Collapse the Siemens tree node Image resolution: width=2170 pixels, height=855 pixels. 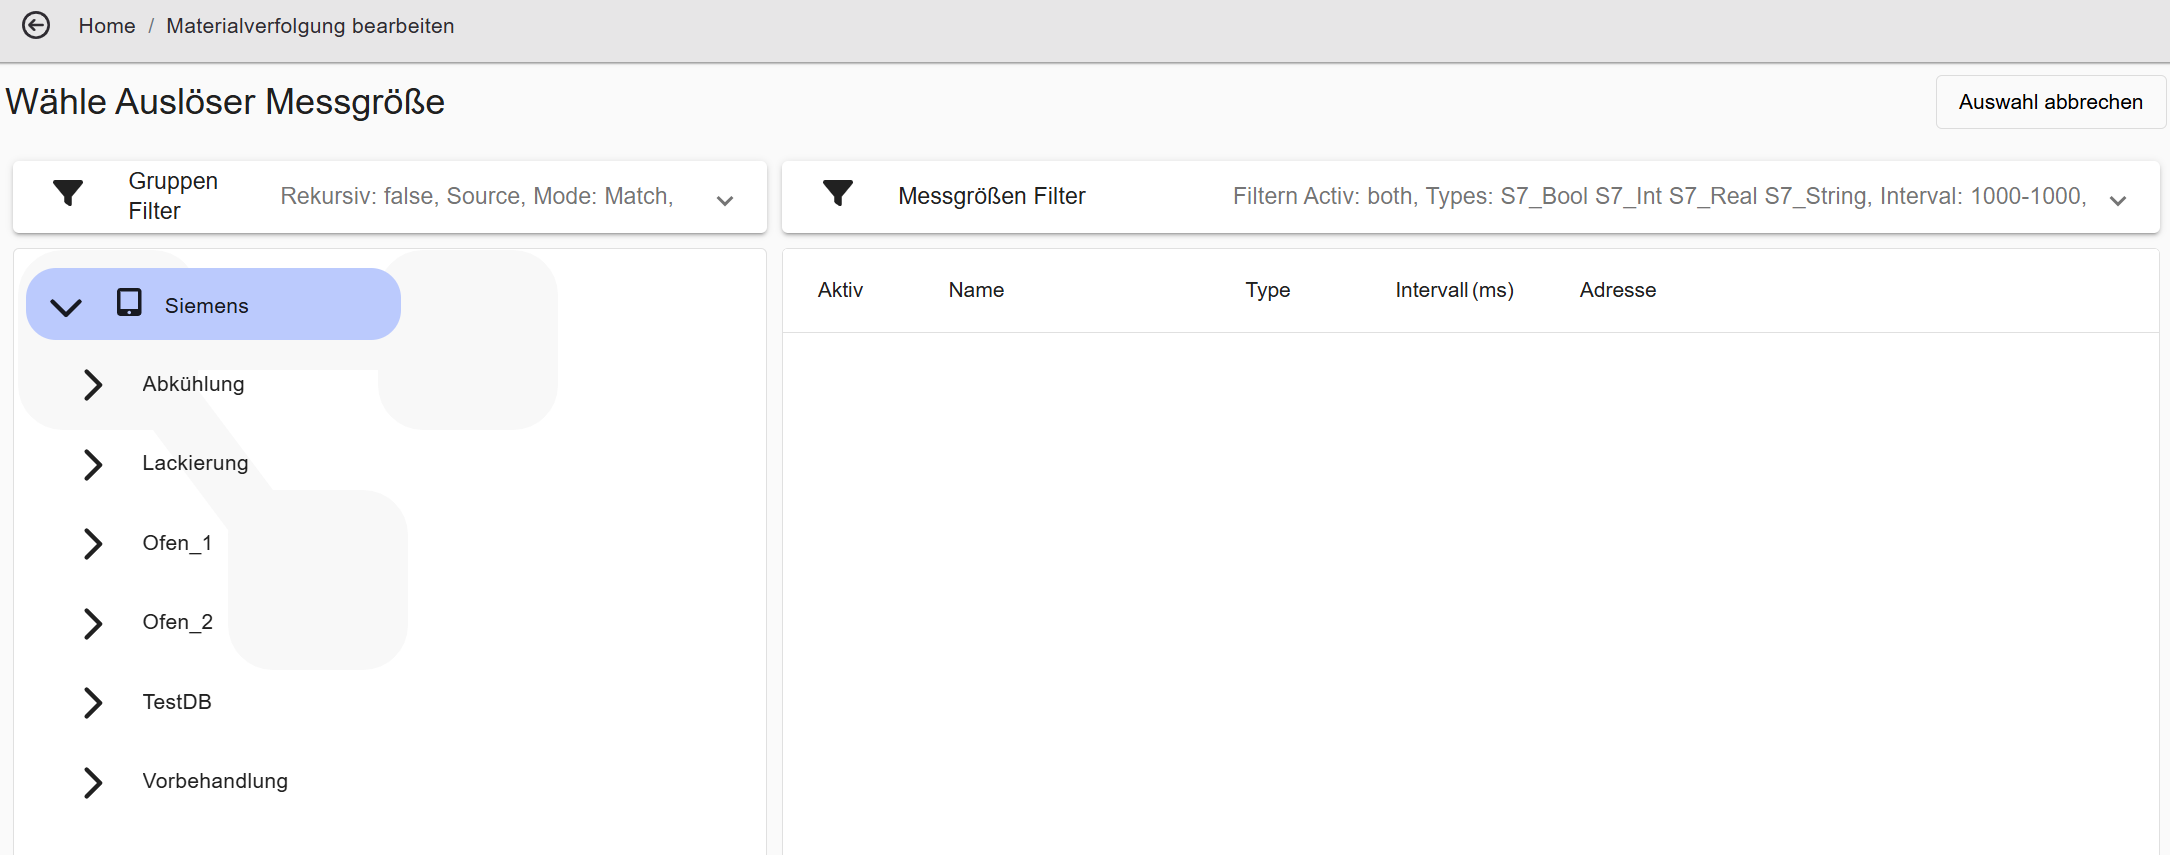pos(66,306)
